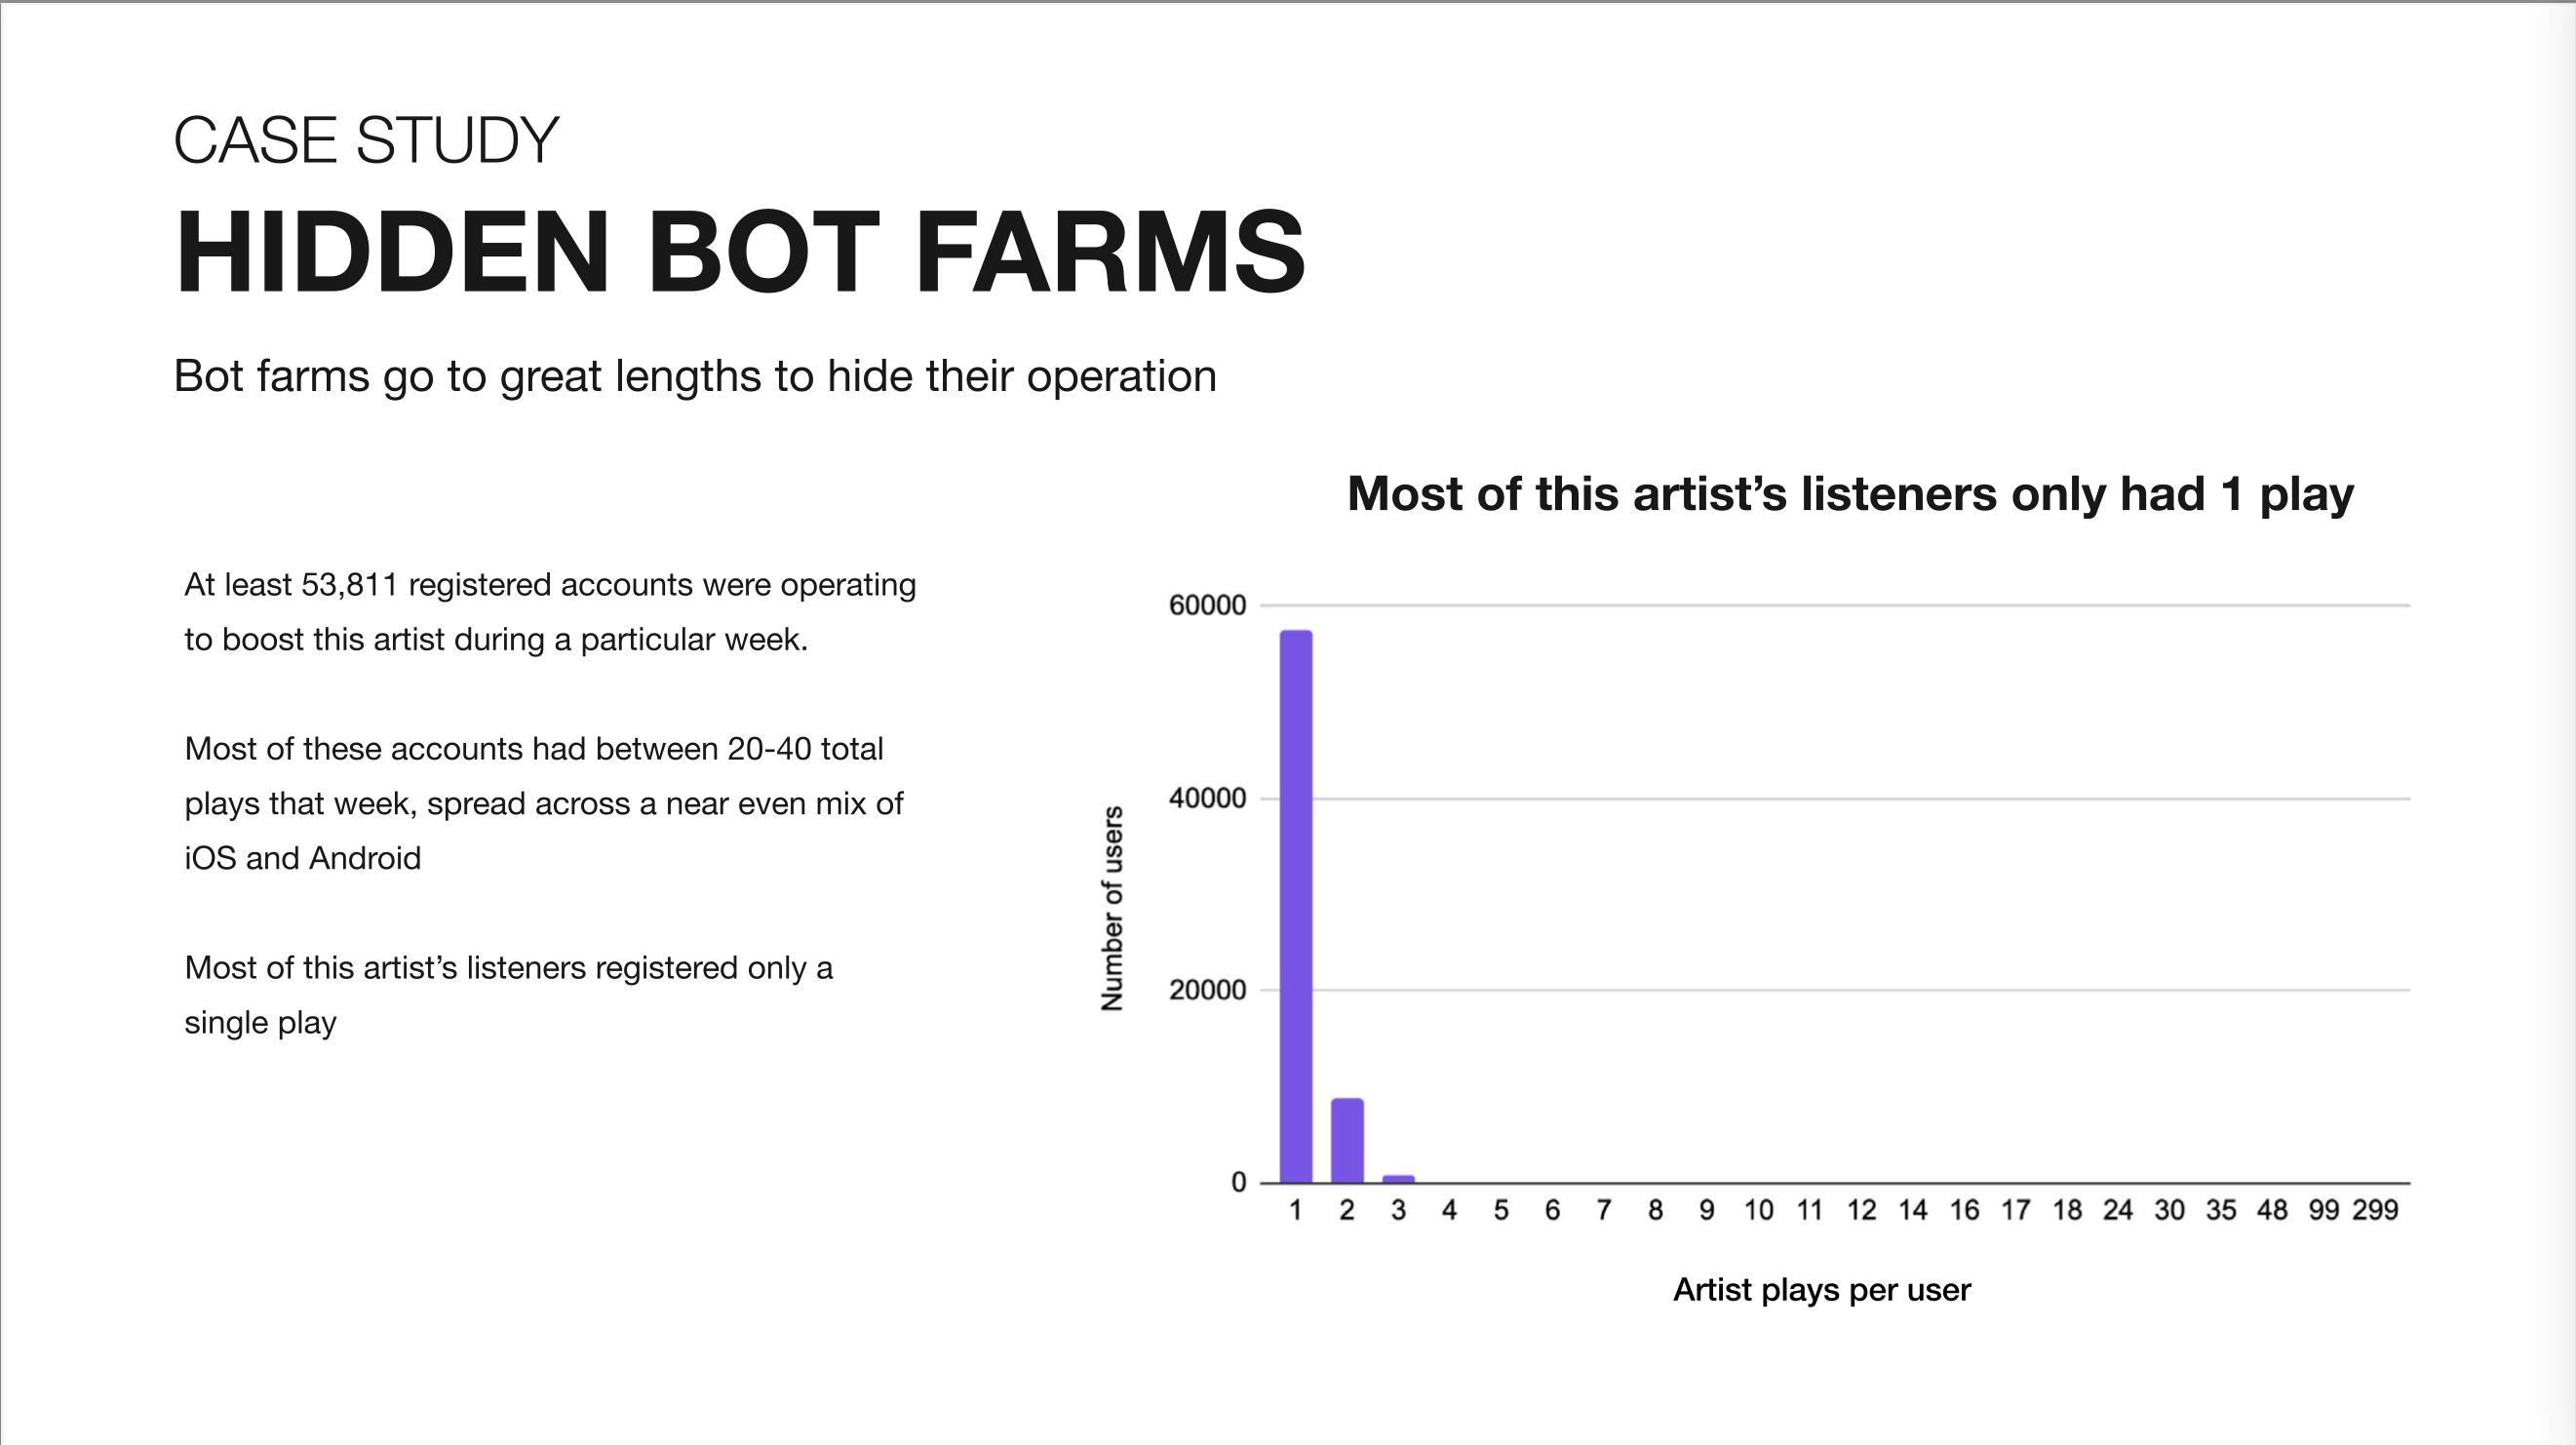Click the 10 x-axis tick label

1758,1210
